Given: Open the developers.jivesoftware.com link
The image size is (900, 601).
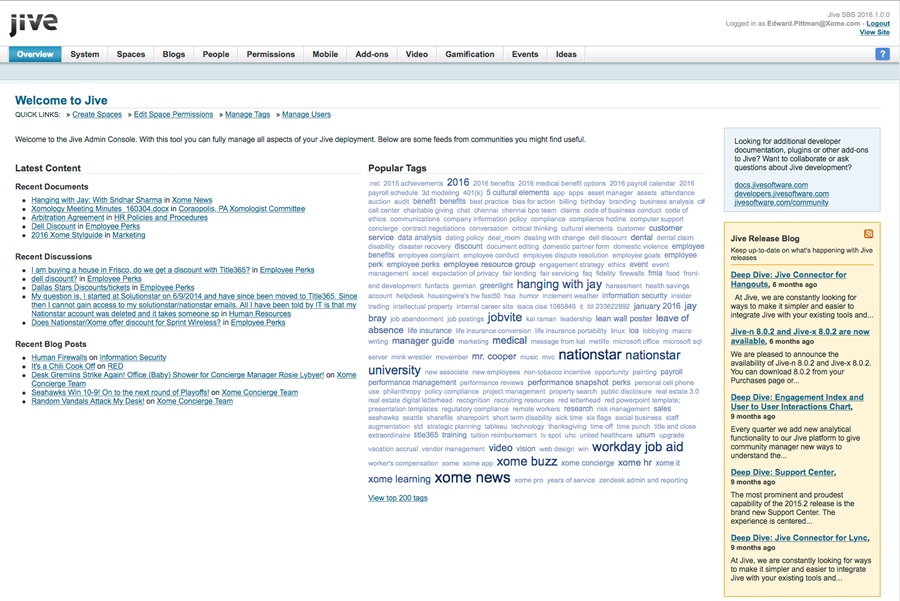Looking at the screenshot, I should coord(781,193).
